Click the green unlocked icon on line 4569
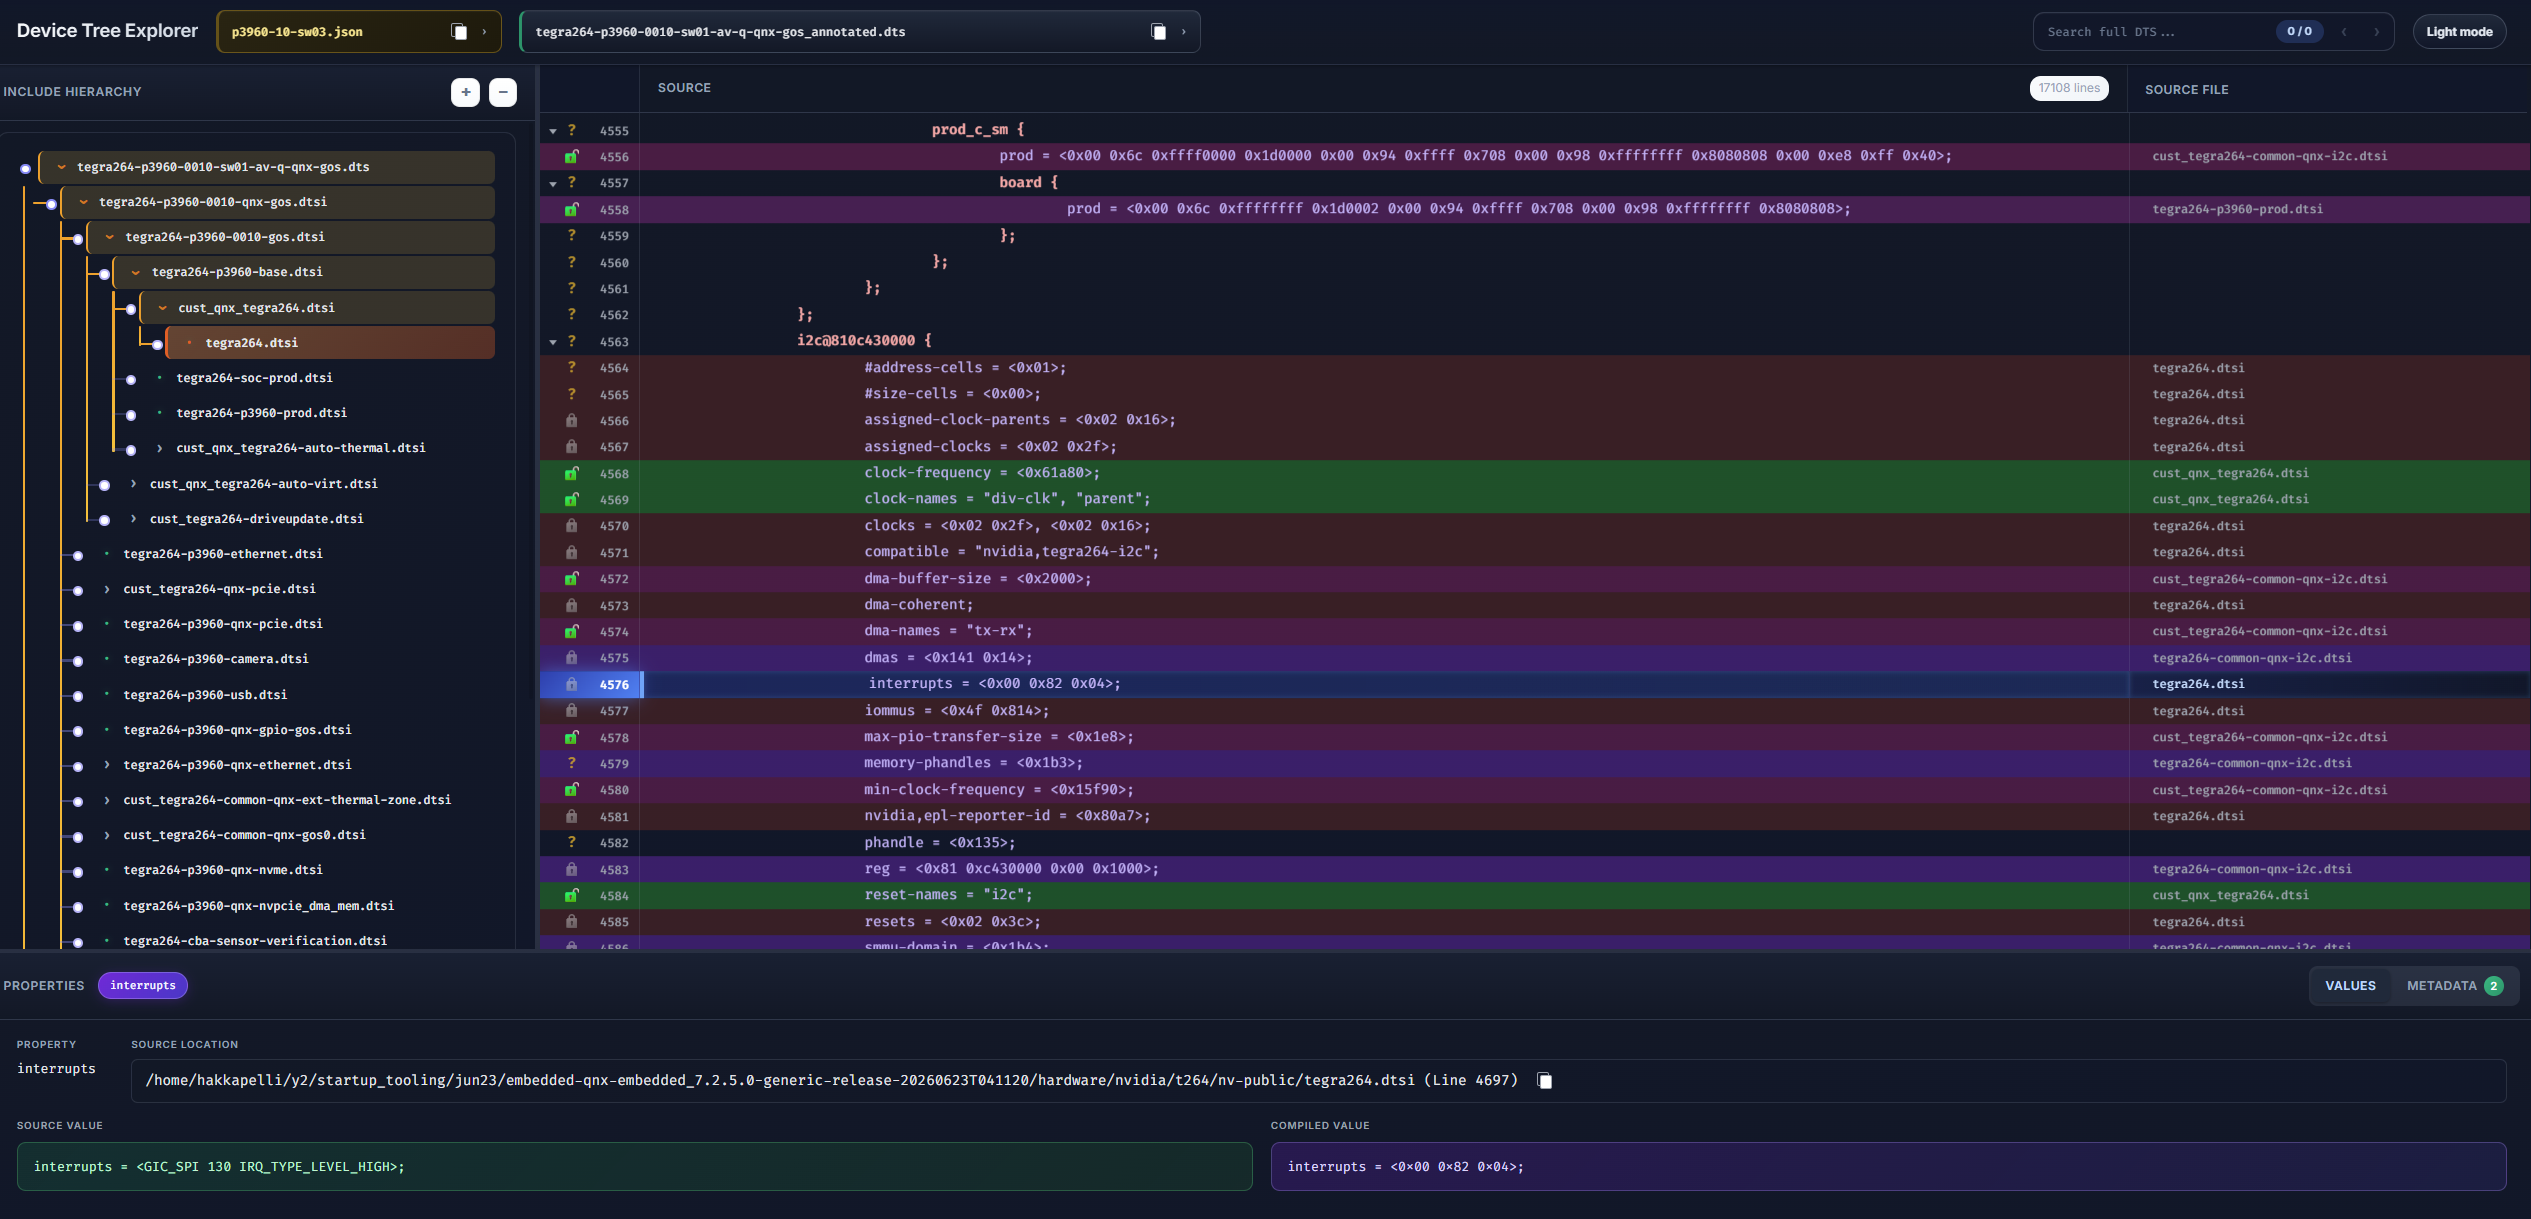Image resolution: width=2531 pixels, height=1219 pixels. click(x=571, y=500)
